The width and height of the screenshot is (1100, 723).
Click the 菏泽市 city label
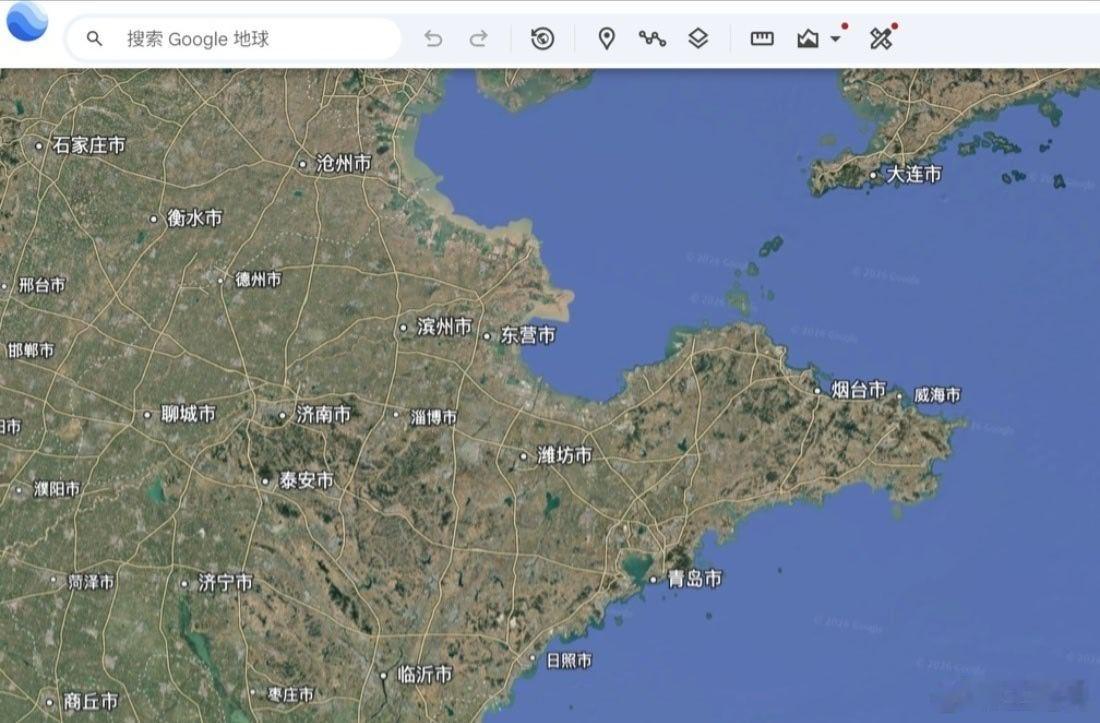pyautogui.click(x=90, y=581)
